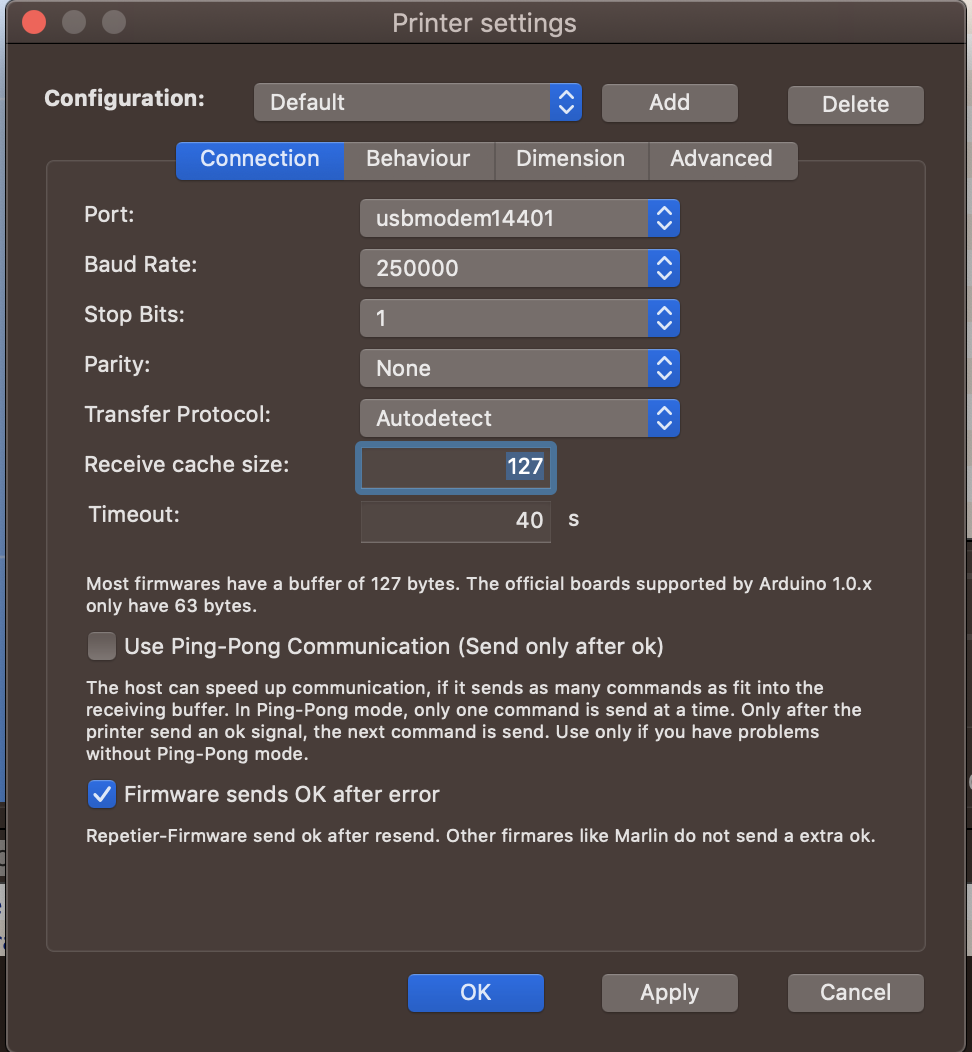
Task: Click the Apply button
Action: point(669,992)
